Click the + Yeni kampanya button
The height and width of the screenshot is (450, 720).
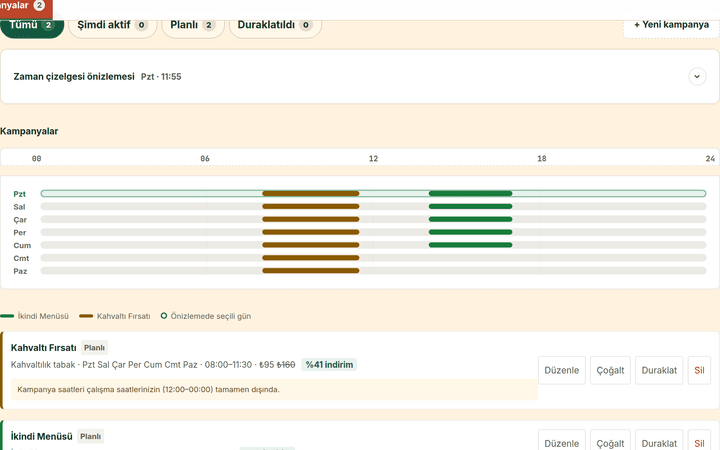[x=671, y=26]
